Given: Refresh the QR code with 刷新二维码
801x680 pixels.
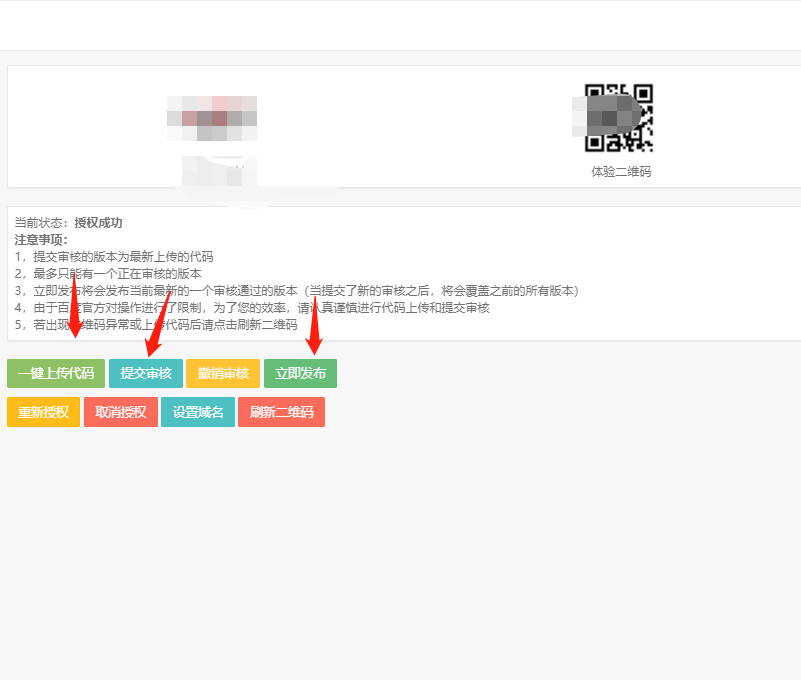Looking at the screenshot, I should click(x=281, y=412).
